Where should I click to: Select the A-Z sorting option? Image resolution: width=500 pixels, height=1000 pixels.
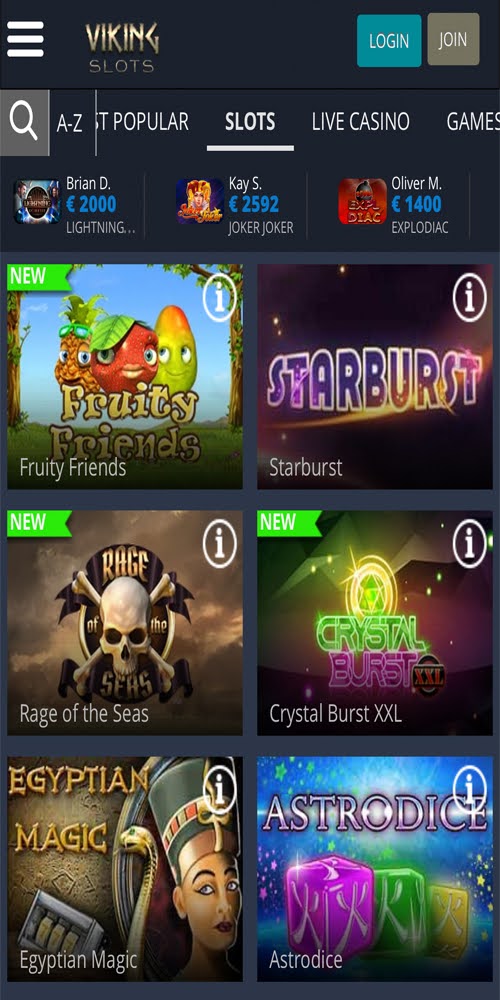[70, 123]
